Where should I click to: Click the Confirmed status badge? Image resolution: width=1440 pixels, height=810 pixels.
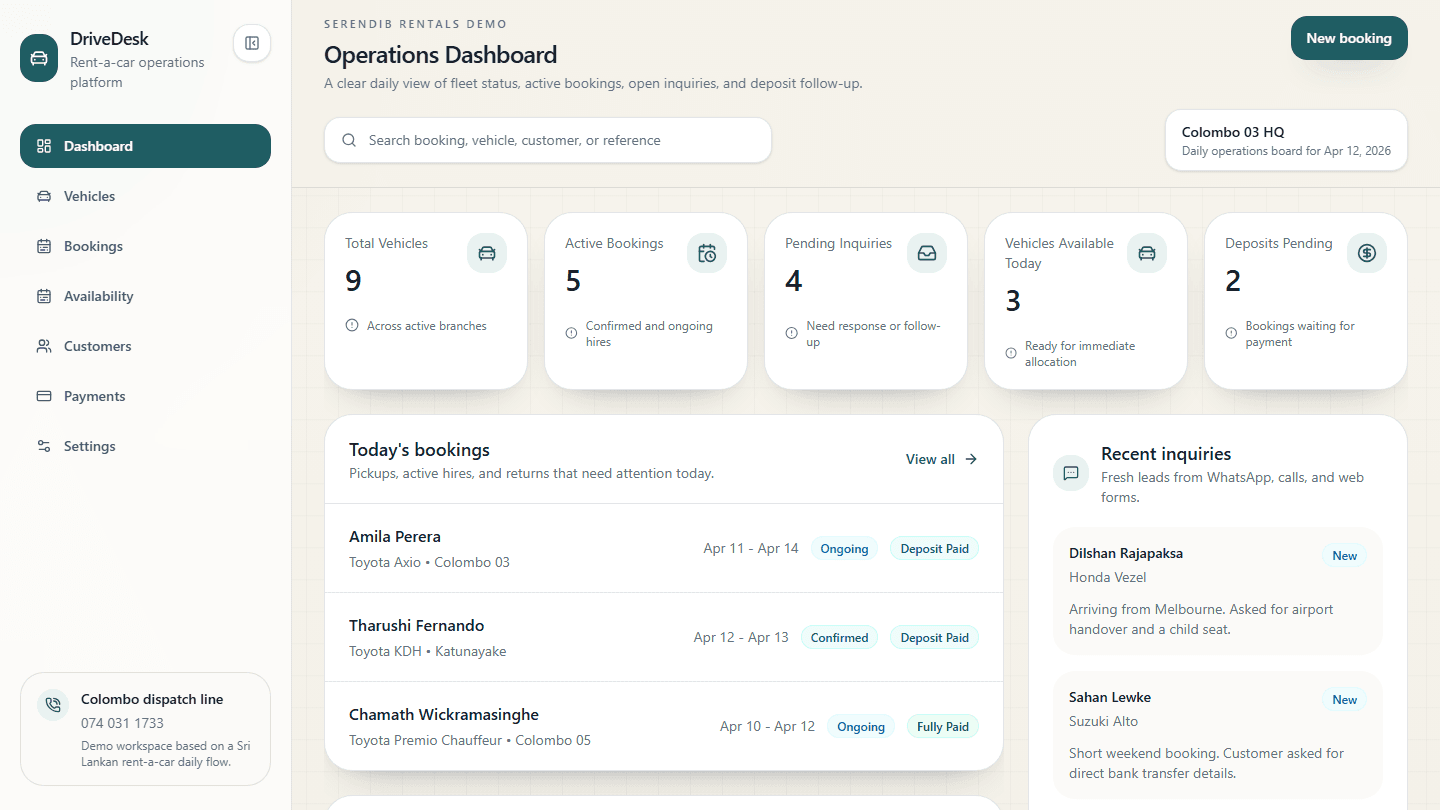839,638
